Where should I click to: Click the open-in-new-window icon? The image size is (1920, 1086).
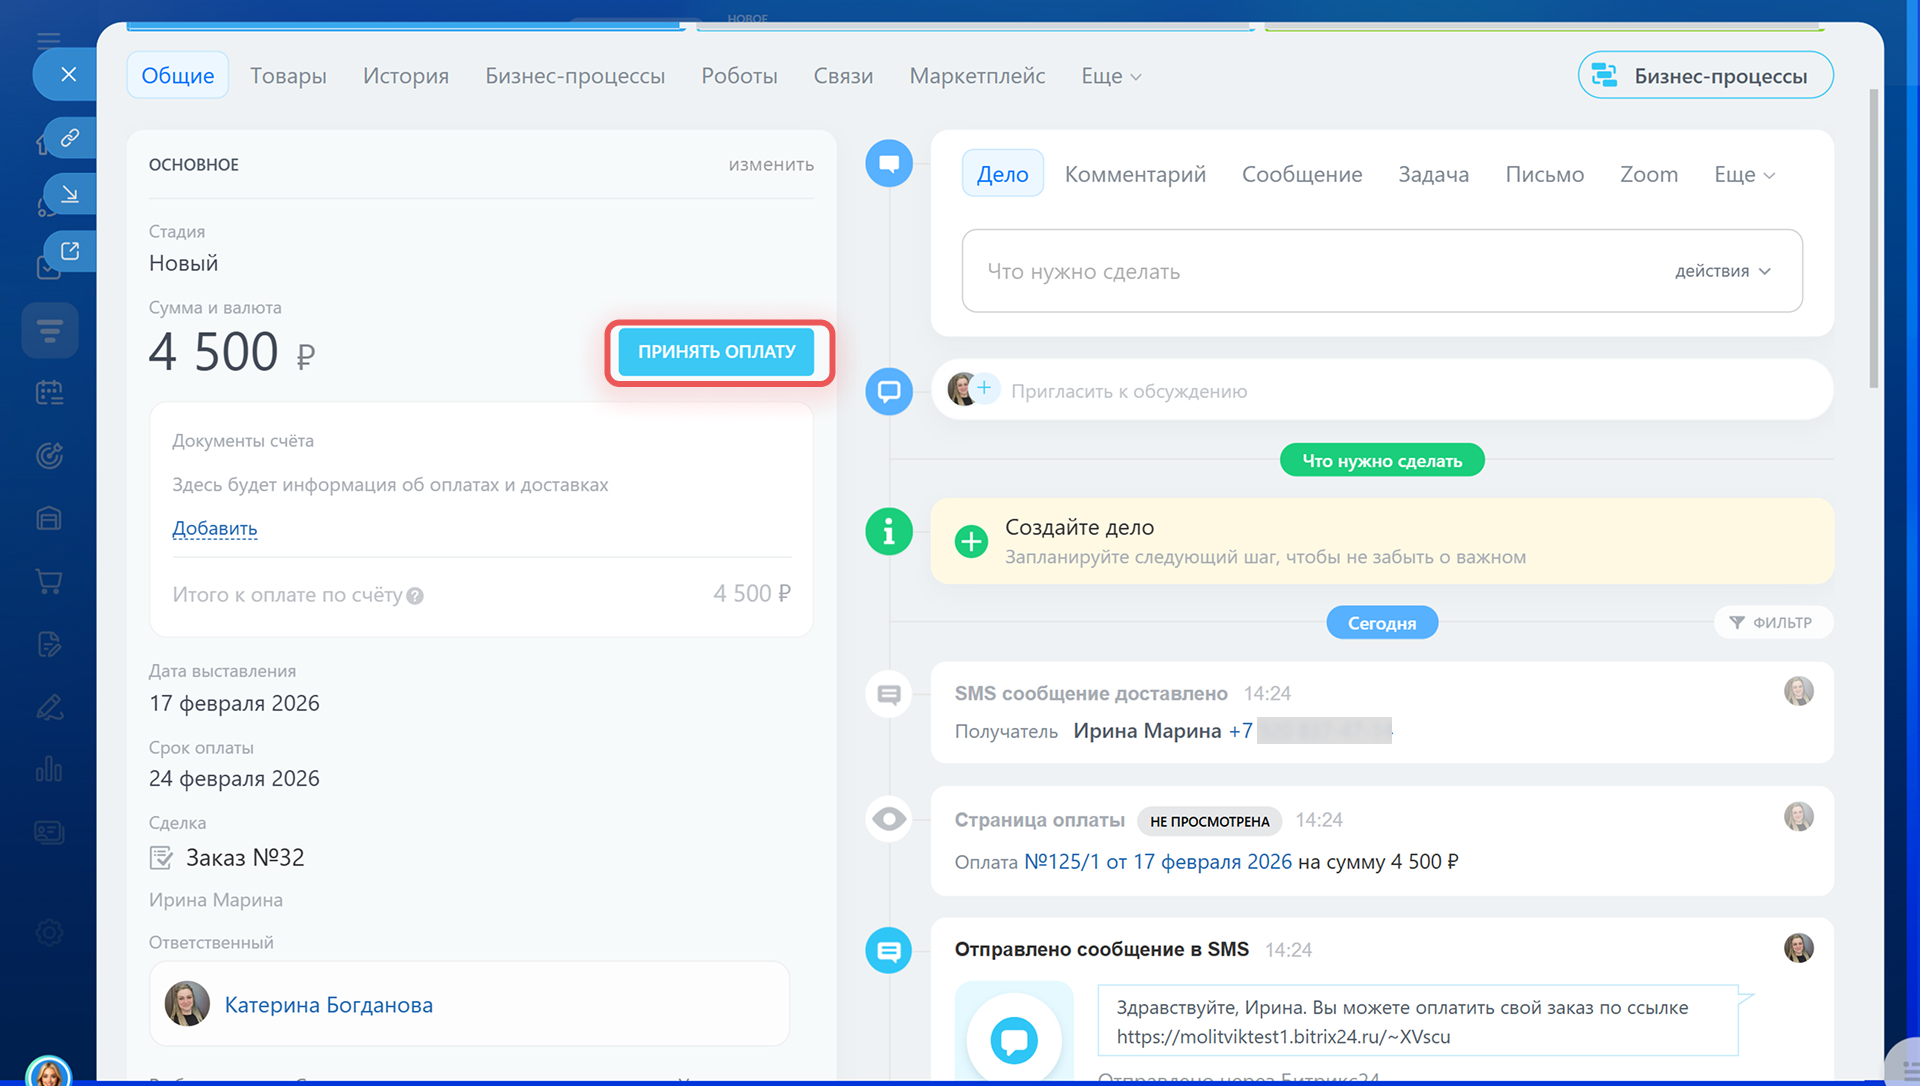pyautogui.click(x=70, y=251)
